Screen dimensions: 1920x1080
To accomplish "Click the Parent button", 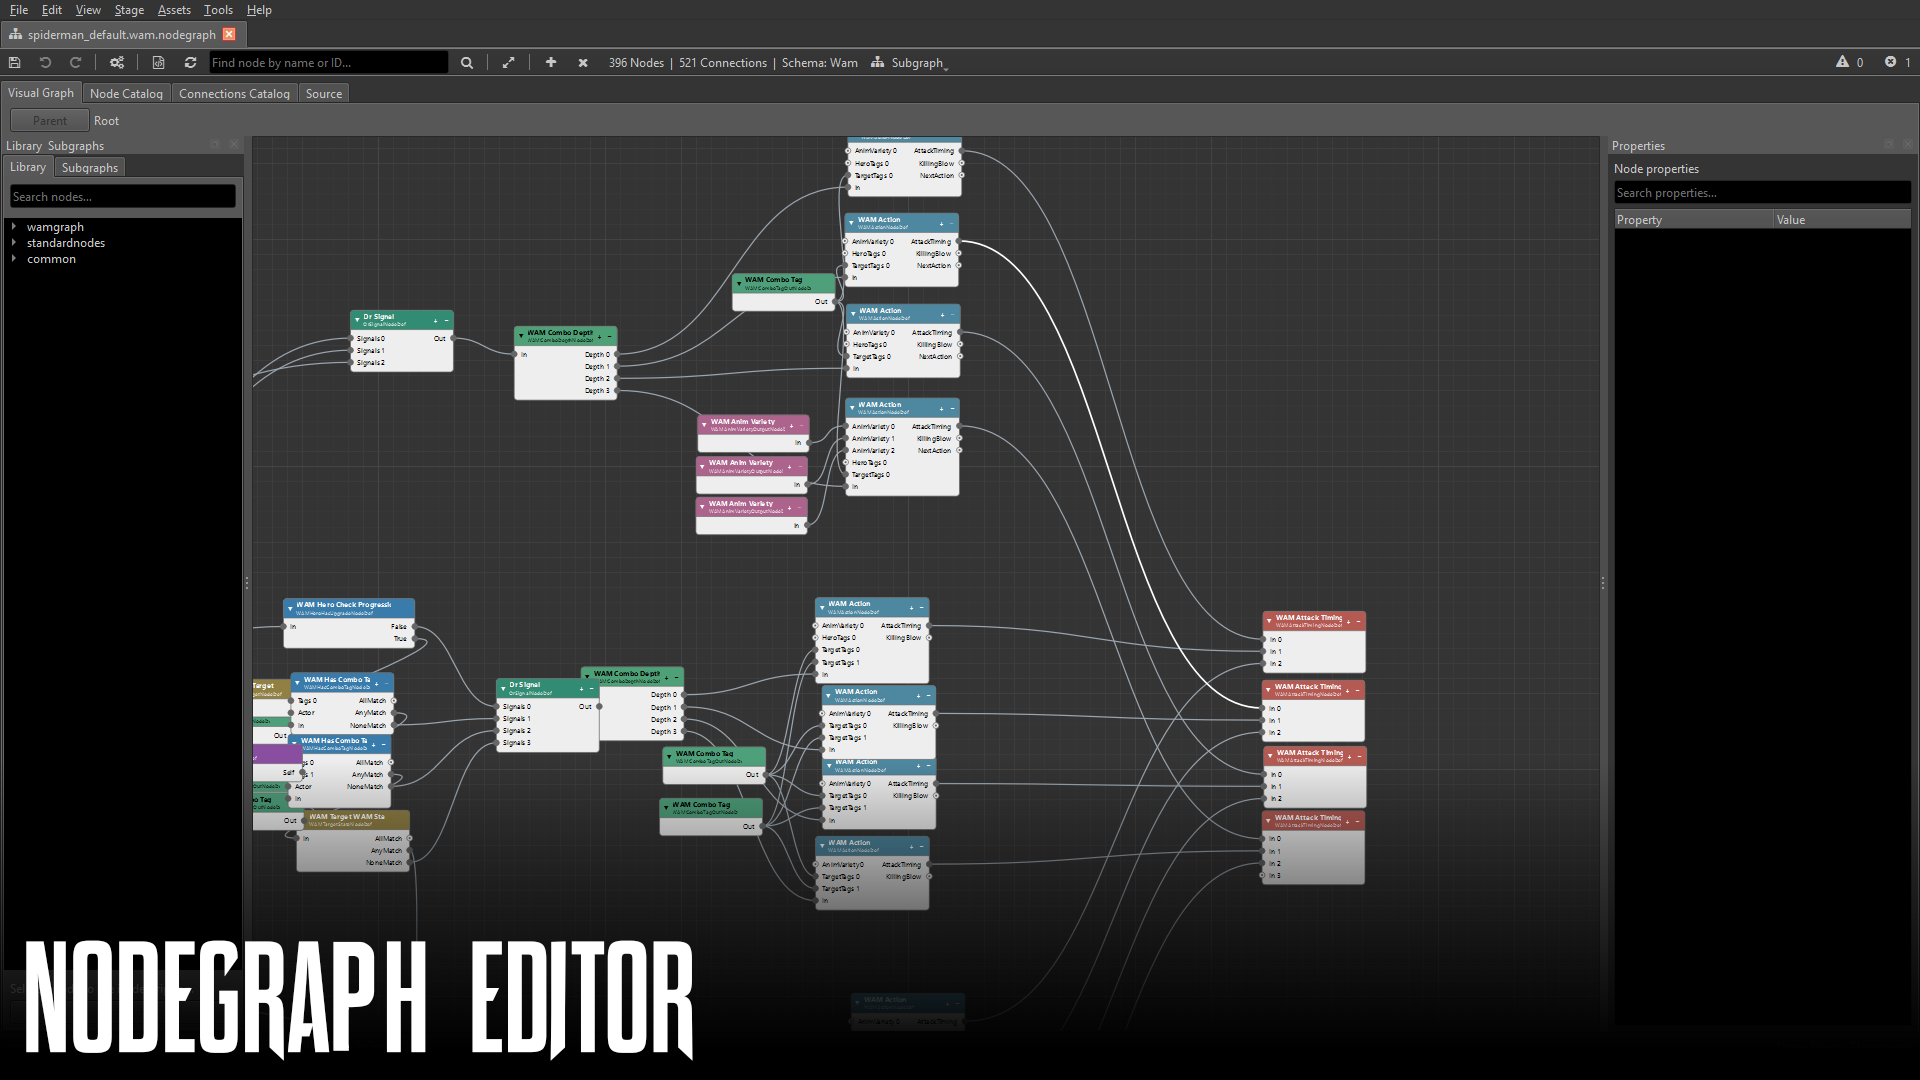I will point(50,121).
